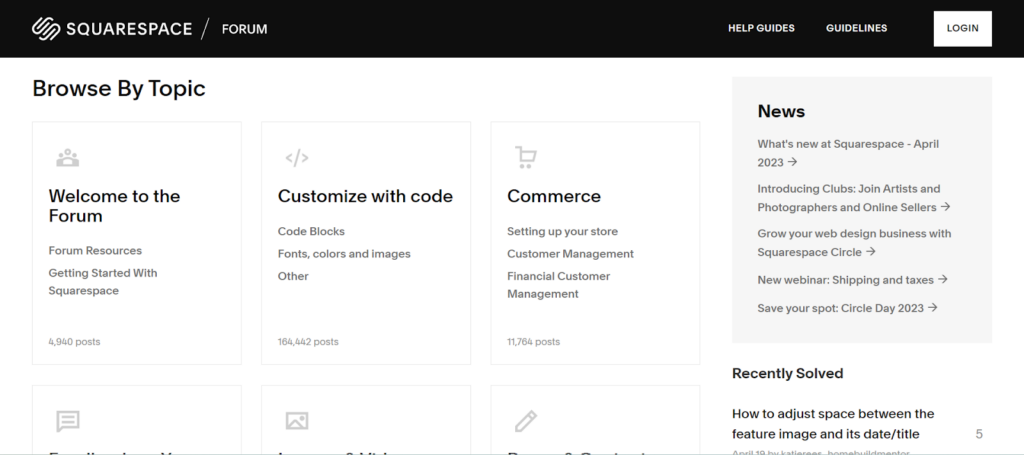Open Code Blocks subcategory

(x=311, y=232)
